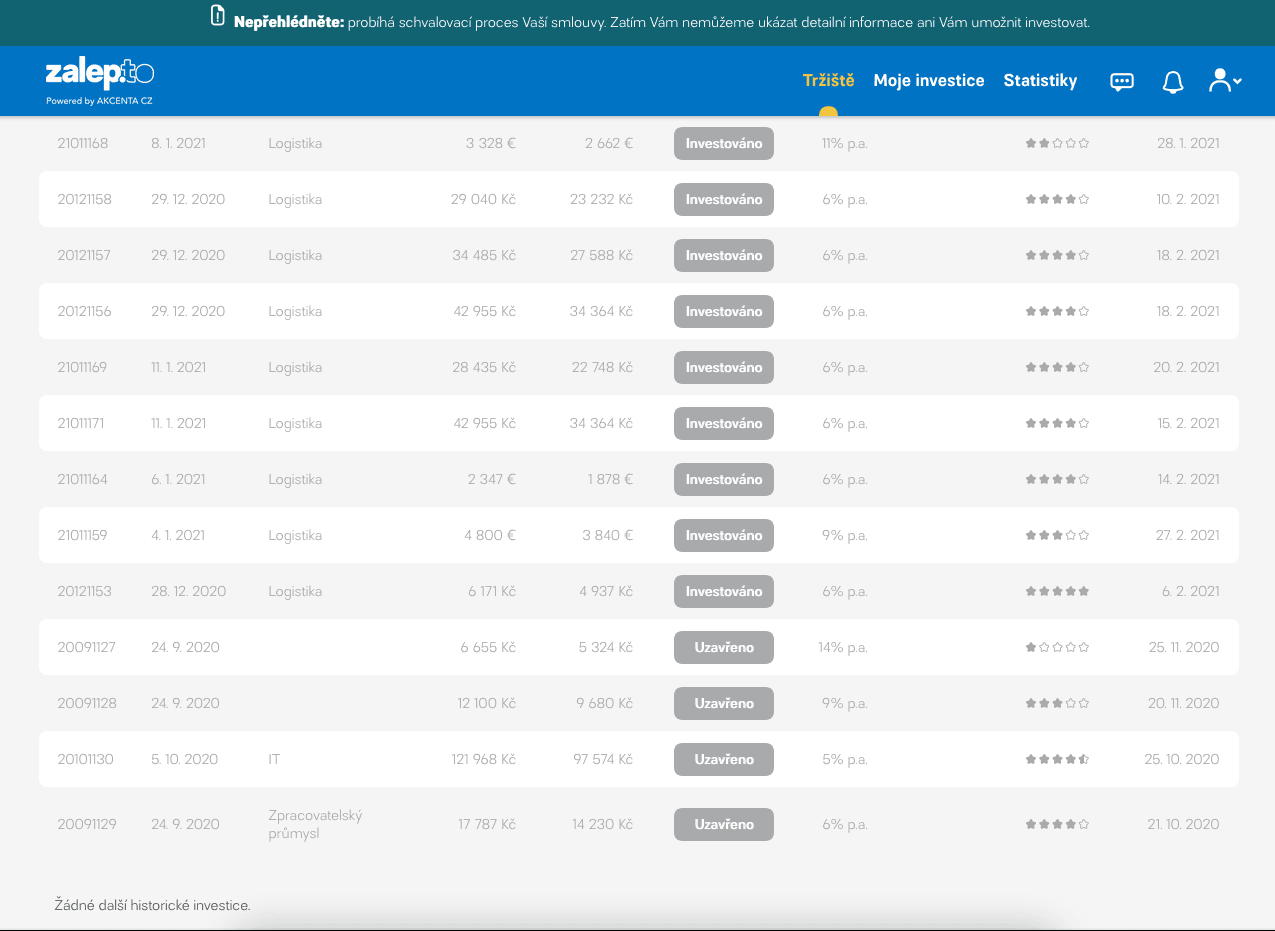Open the Moje investice tab
Screen dimensions: 1275x931
(x=929, y=81)
